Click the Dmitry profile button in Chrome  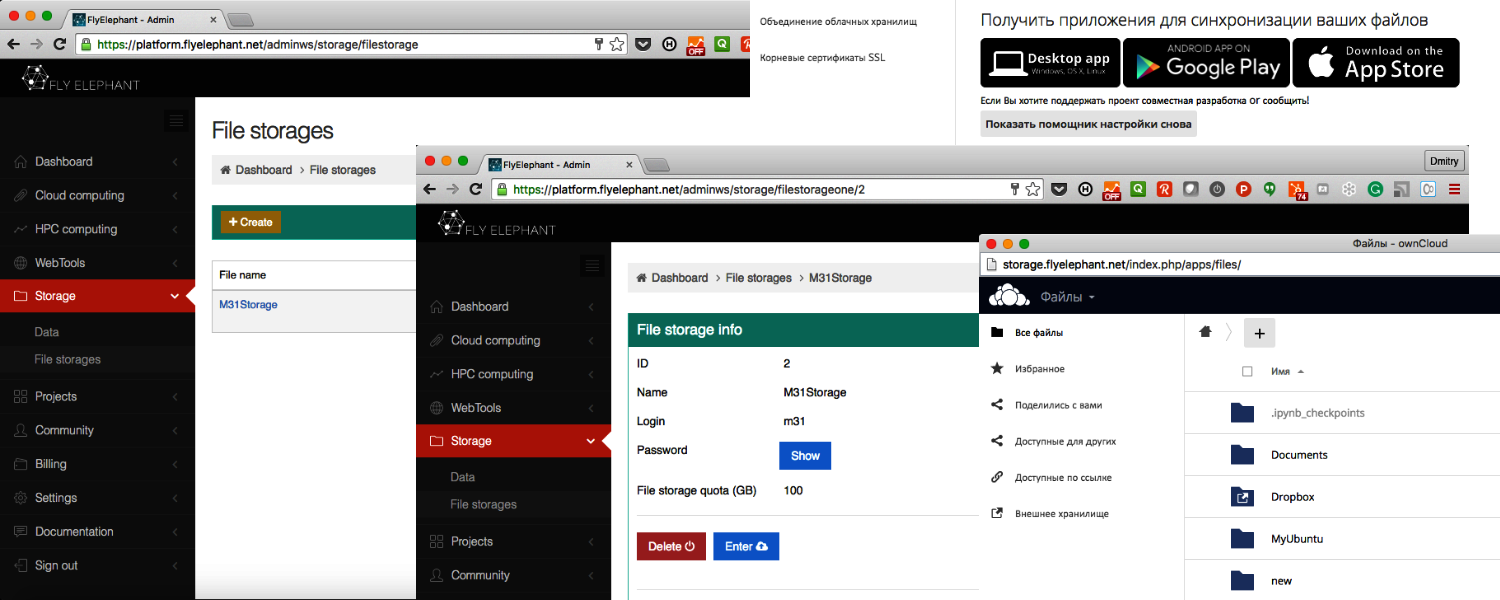1443,161
